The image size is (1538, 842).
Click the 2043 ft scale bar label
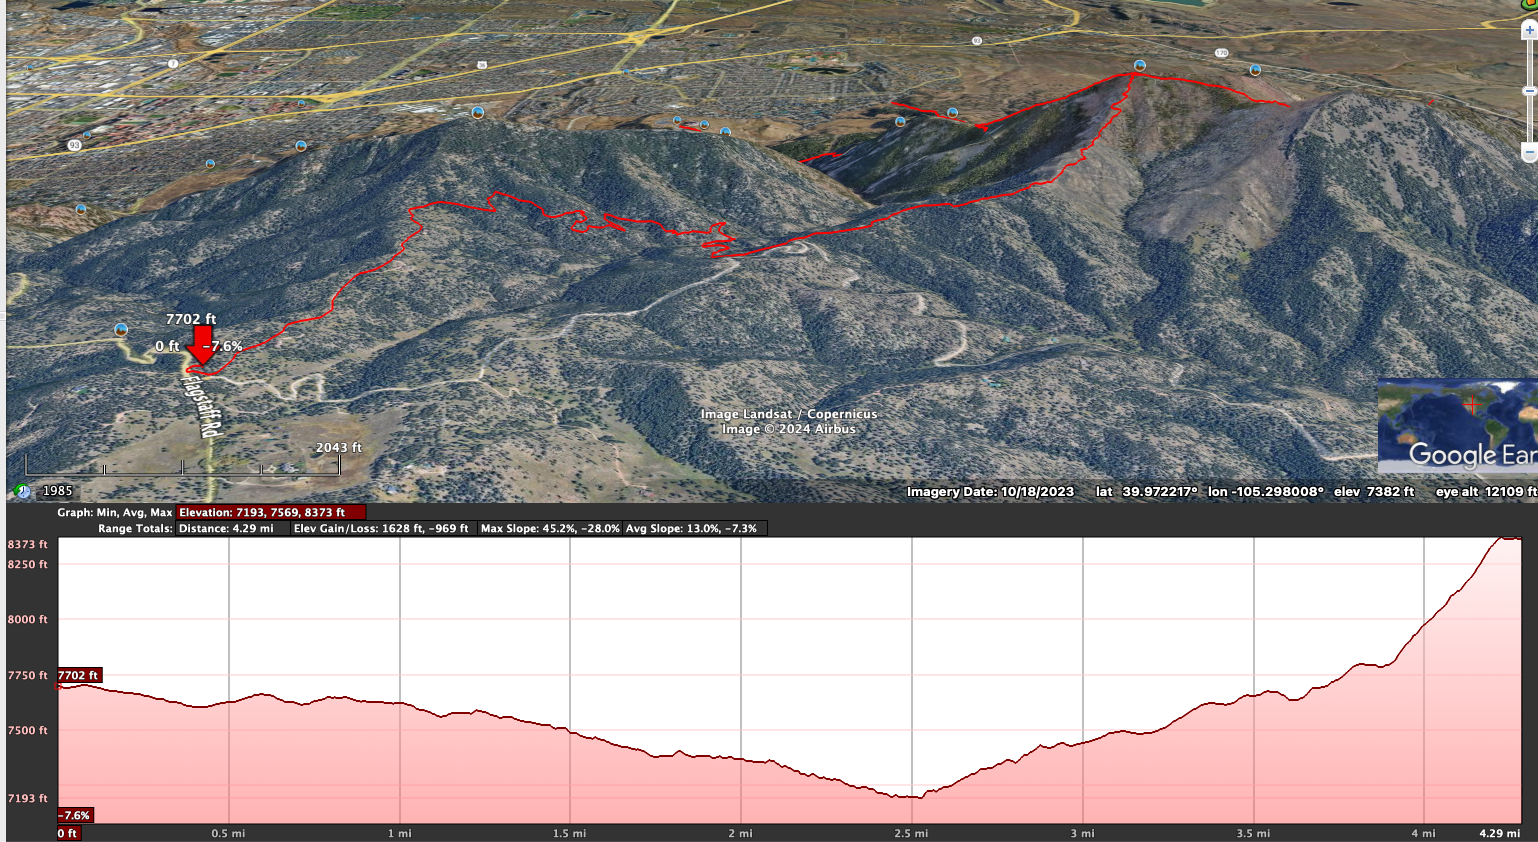point(338,448)
